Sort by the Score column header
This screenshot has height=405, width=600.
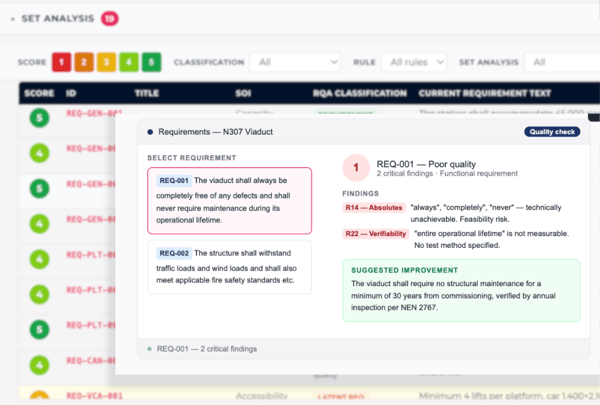point(39,93)
